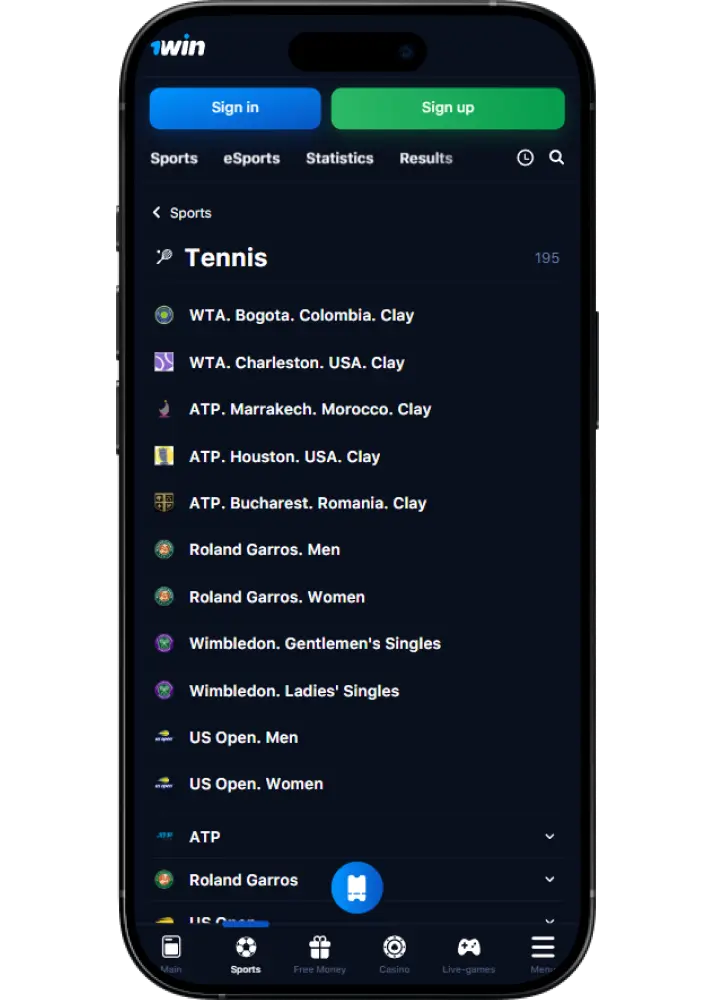Click the WTA Bogota tournament icon
715x1000 pixels.
point(164,315)
